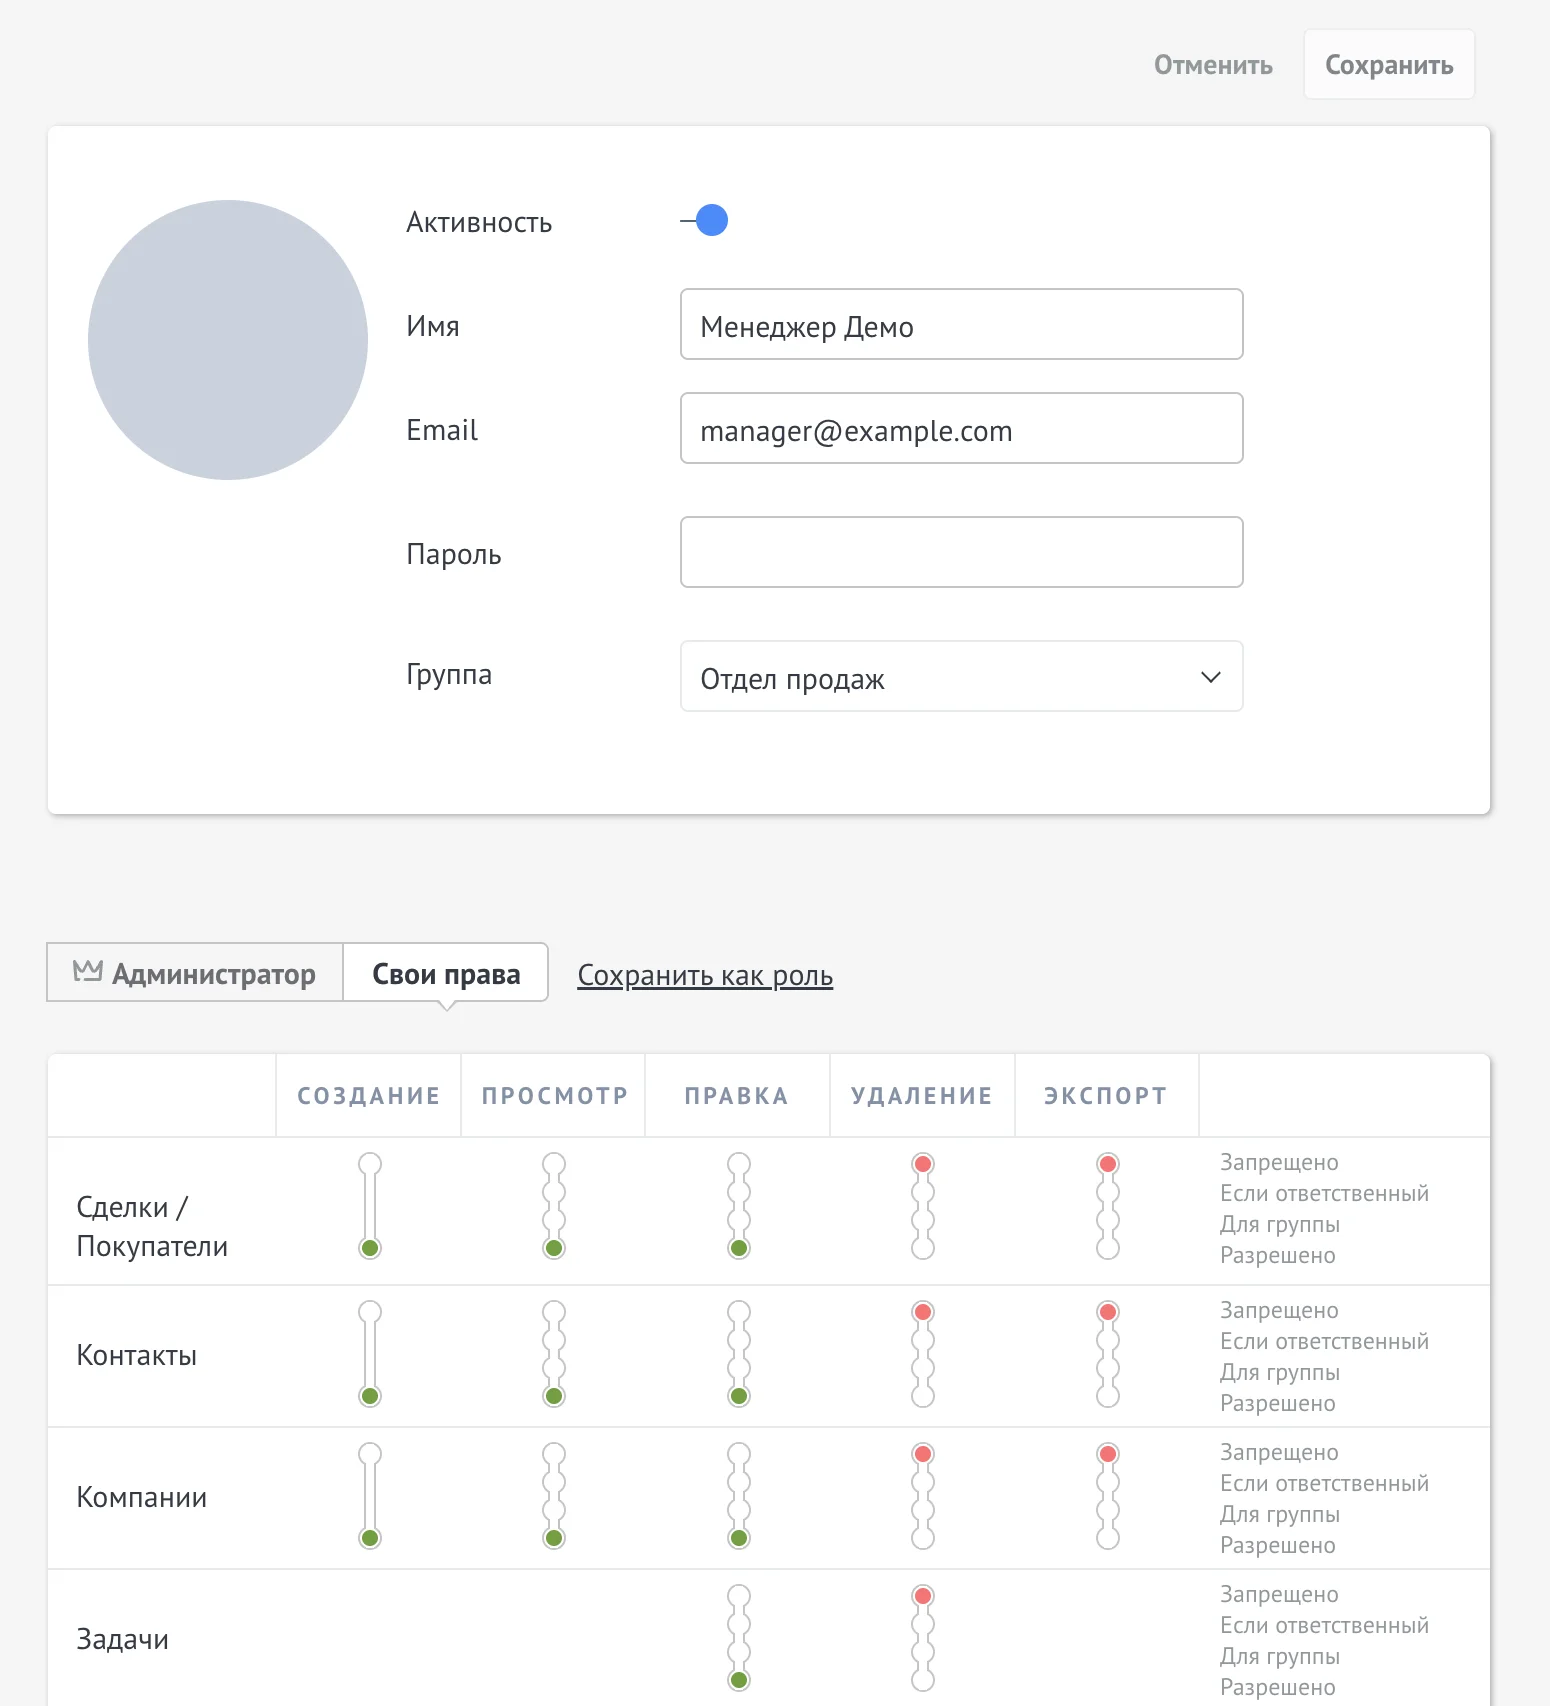Screen dimensions: 1550x1706
Task: Select green Разрешено dot for Контакты Создание
Action: [370, 1396]
